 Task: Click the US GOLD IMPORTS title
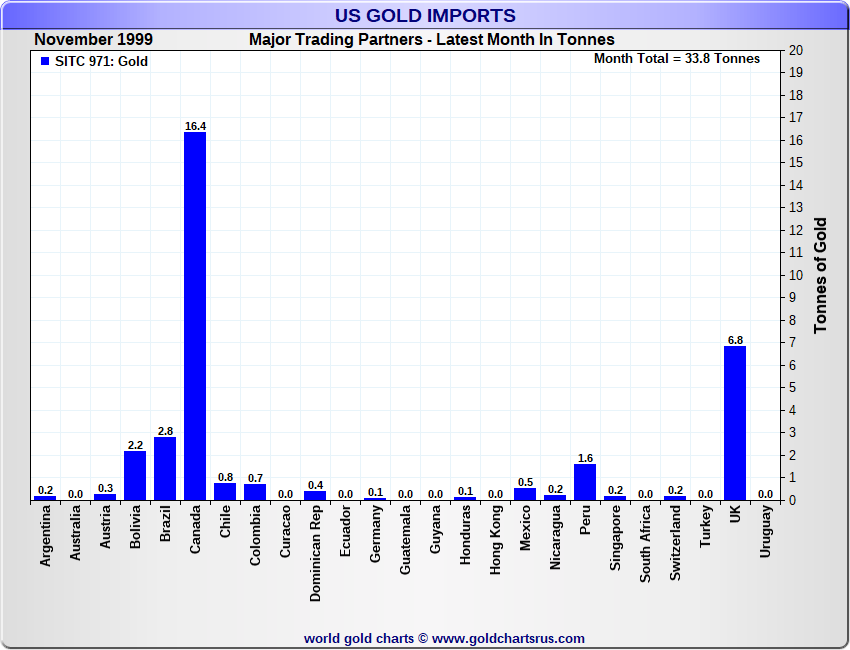click(x=425, y=15)
